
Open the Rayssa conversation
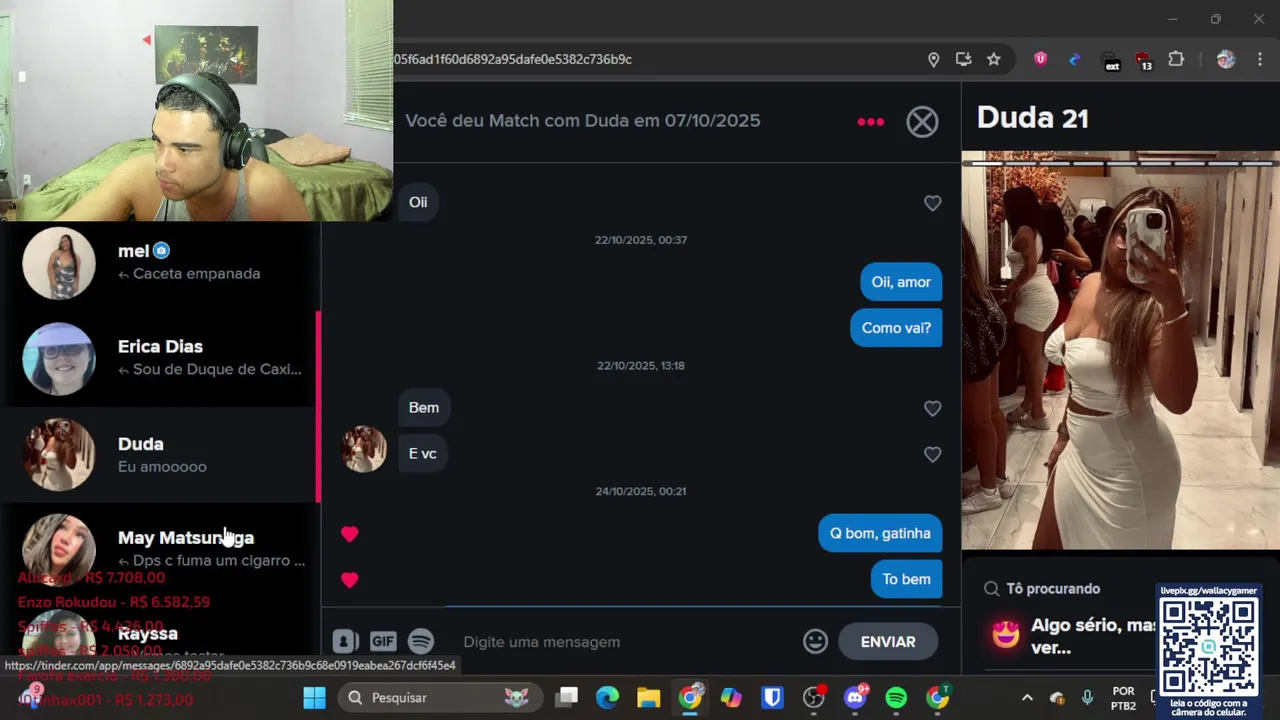pos(160,634)
